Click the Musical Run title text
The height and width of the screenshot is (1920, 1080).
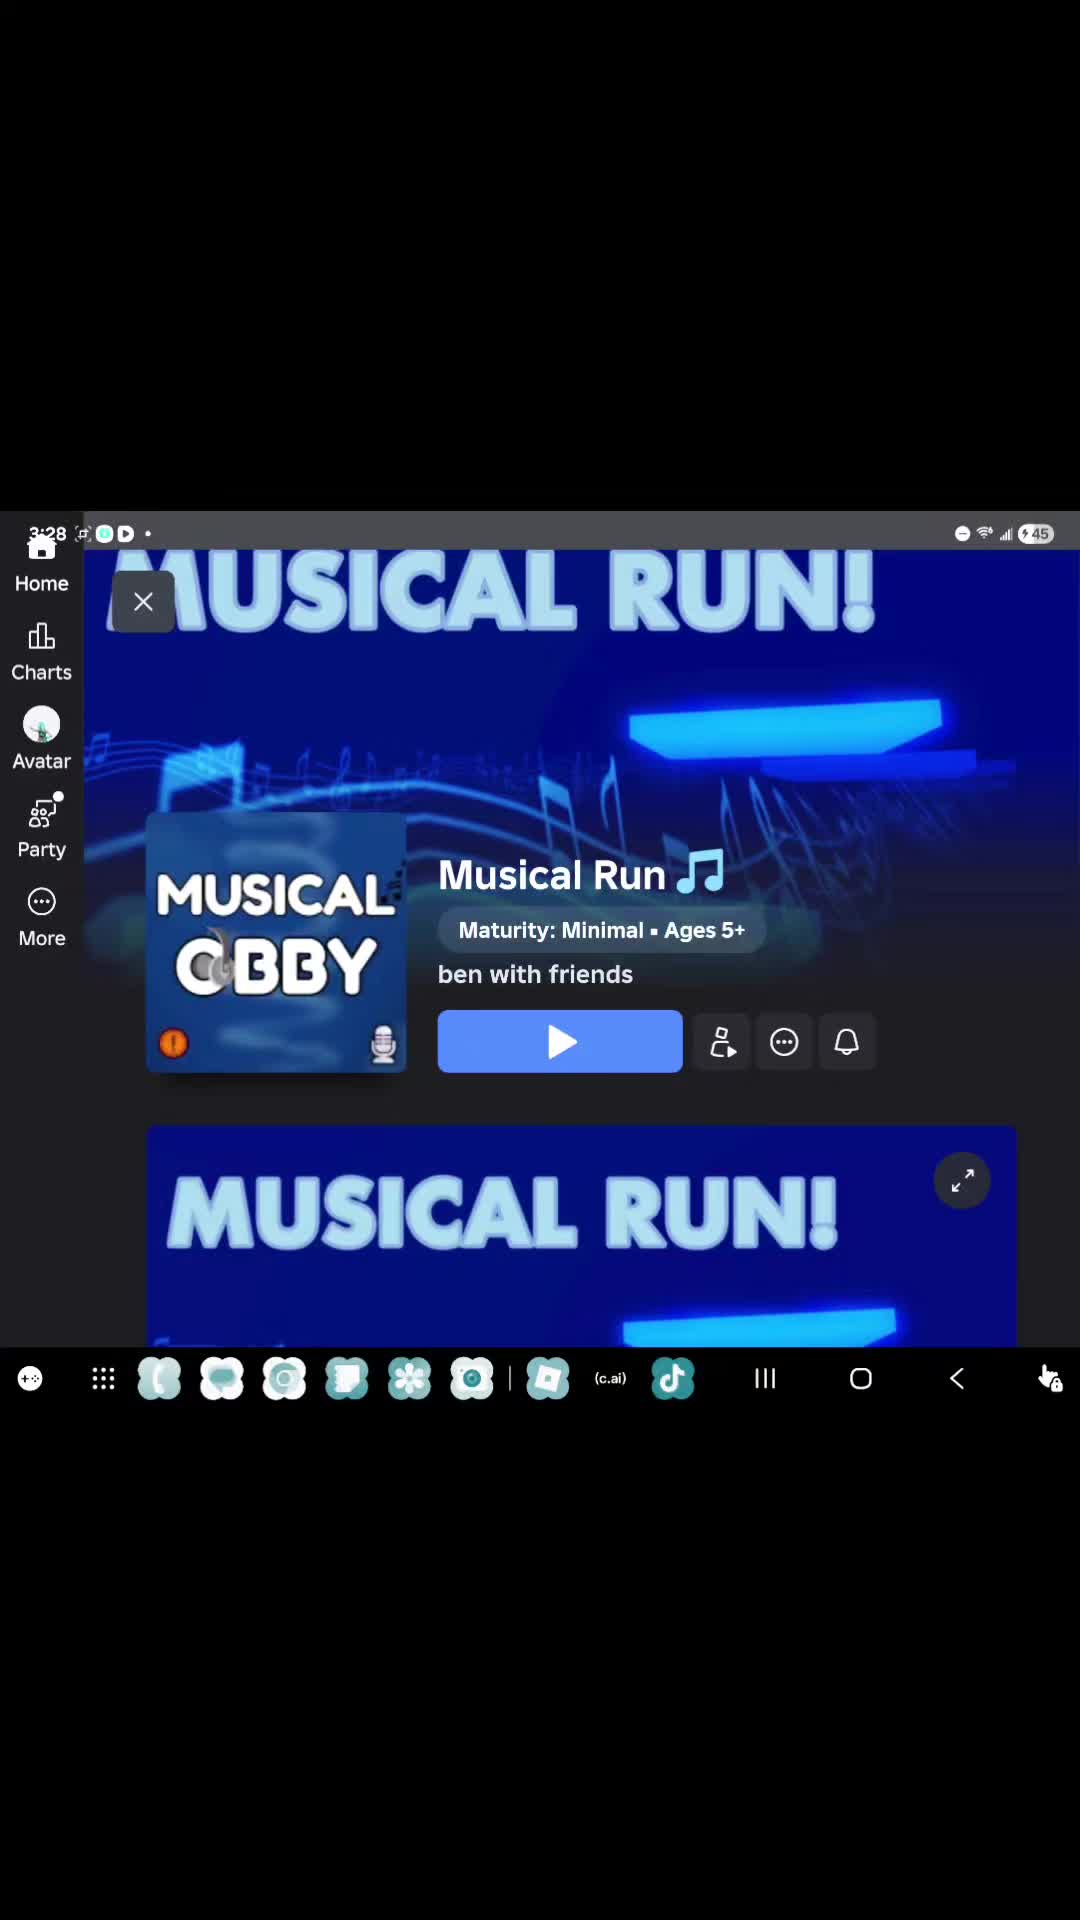pyautogui.click(x=552, y=875)
